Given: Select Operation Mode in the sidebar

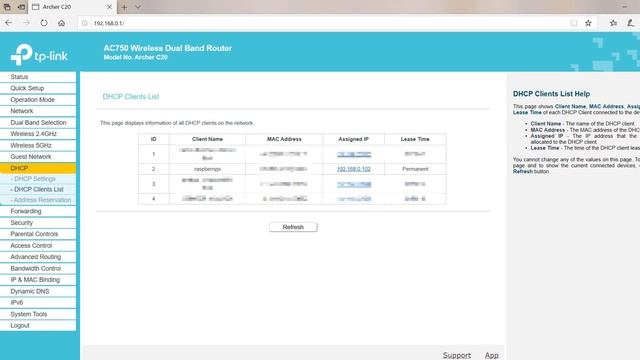Looking at the screenshot, I should point(38,100).
